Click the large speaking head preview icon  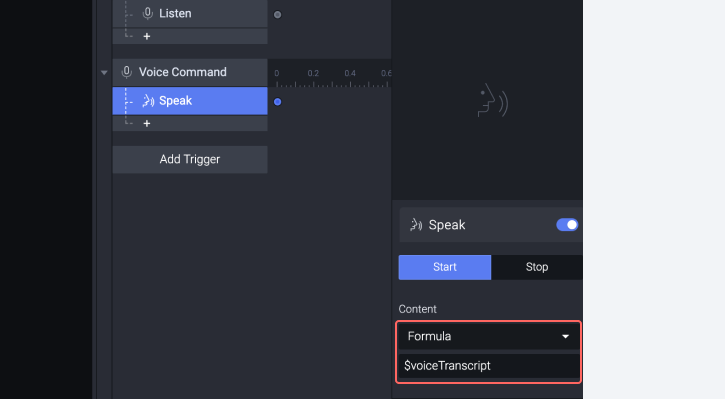click(x=492, y=100)
